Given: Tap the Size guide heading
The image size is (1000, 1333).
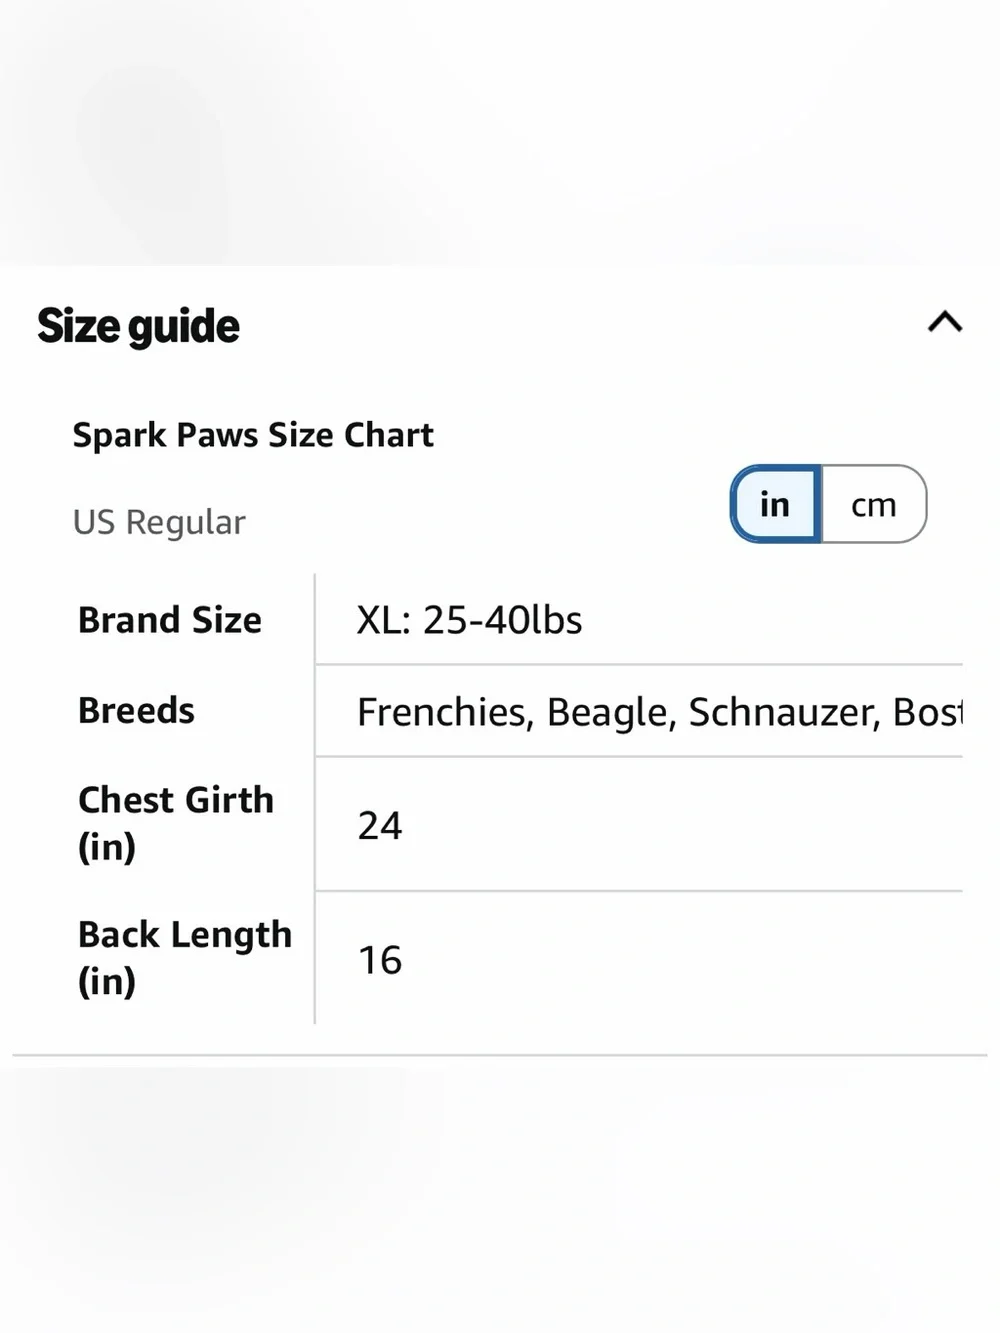Looking at the screenshot, I should point(138,326).
